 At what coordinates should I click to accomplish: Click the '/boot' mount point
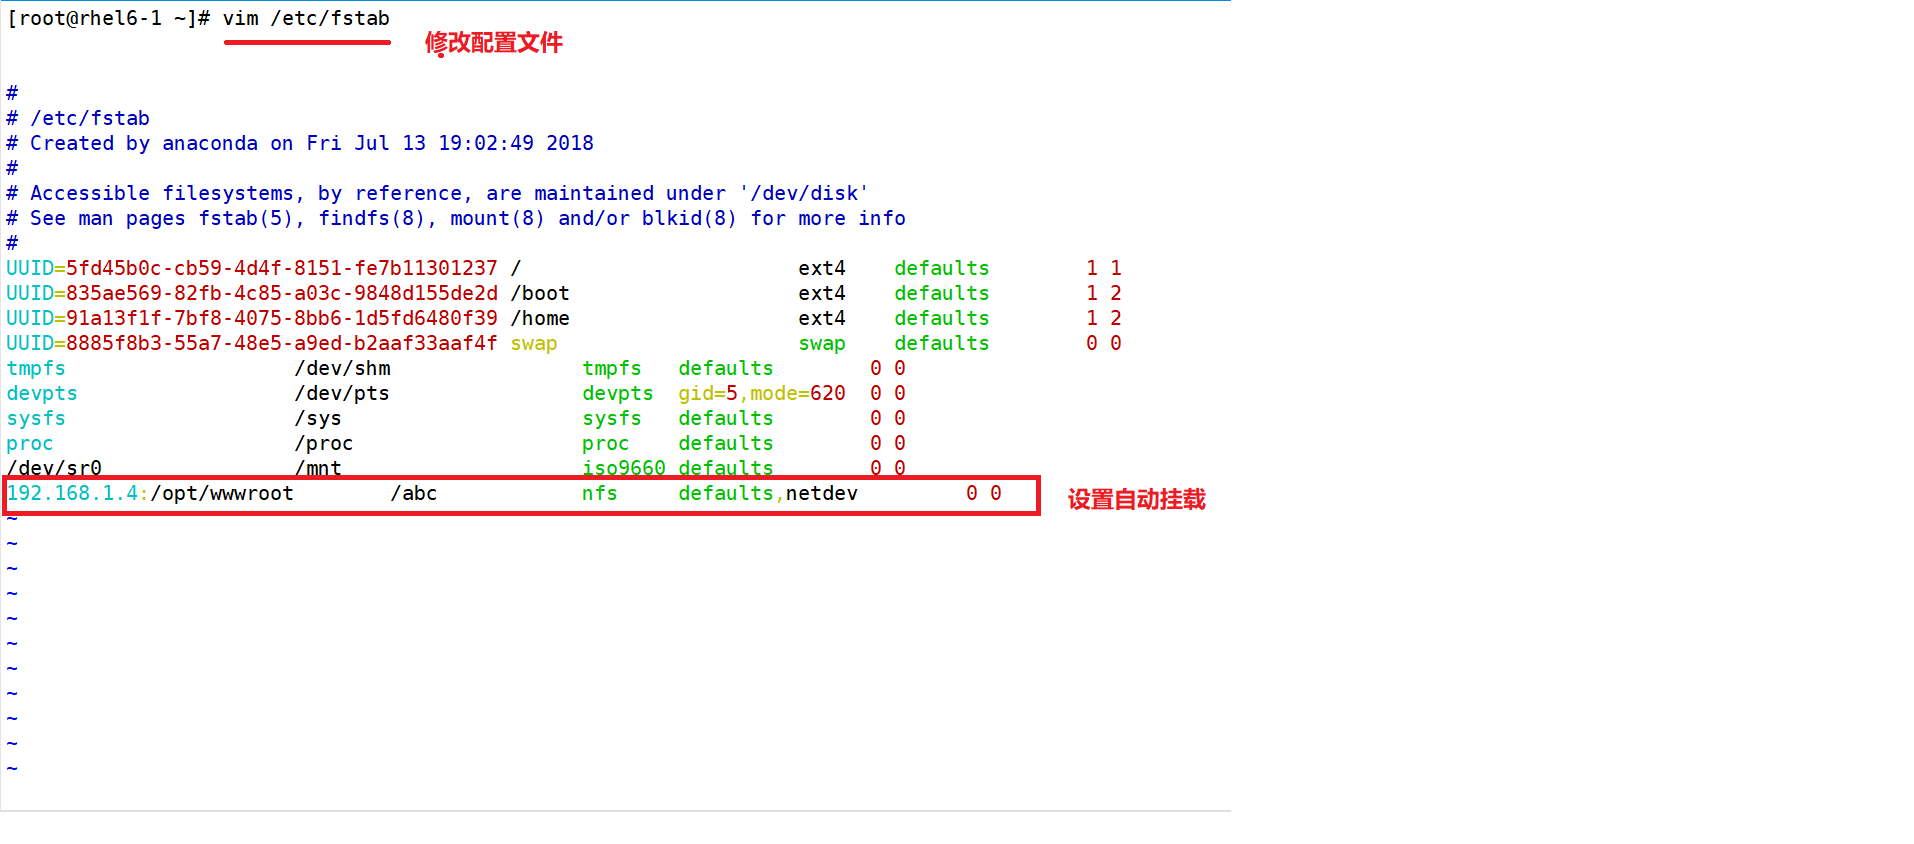[540, 294]
